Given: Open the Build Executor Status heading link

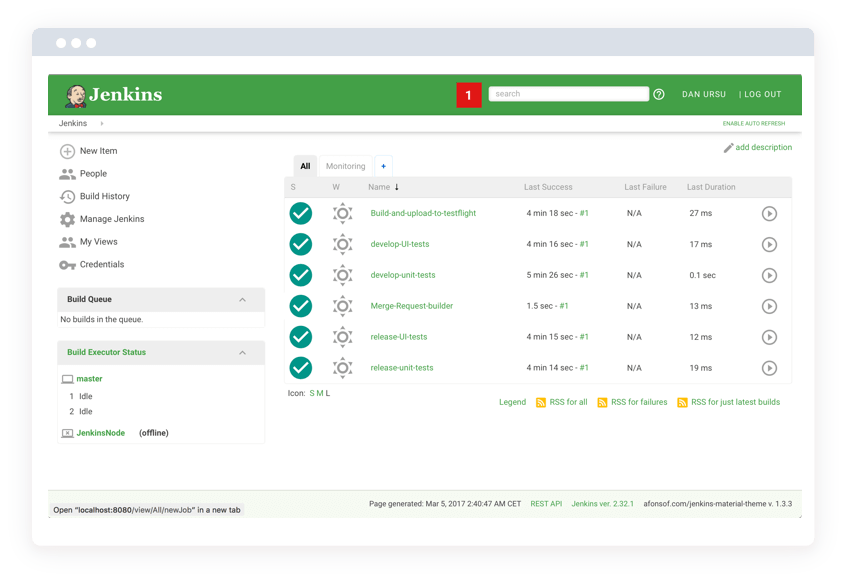Looking at the screenshot, I should 106,352.
